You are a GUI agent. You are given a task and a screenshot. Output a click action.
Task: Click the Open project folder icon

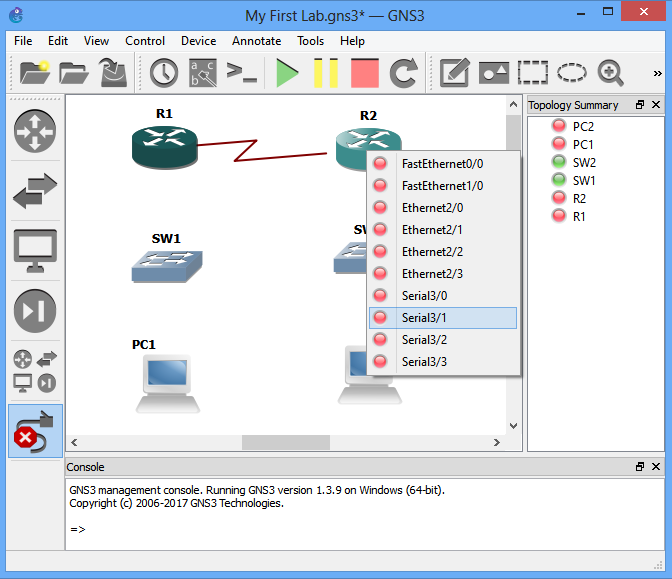click(x=74, y=73)
